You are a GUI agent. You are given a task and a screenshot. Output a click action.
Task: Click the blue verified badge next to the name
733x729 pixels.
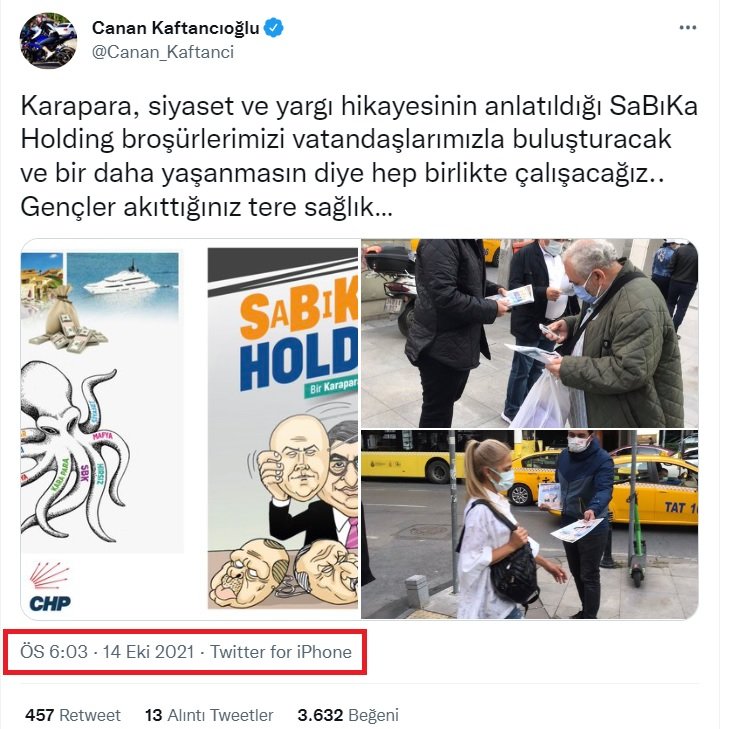point(273,28)
